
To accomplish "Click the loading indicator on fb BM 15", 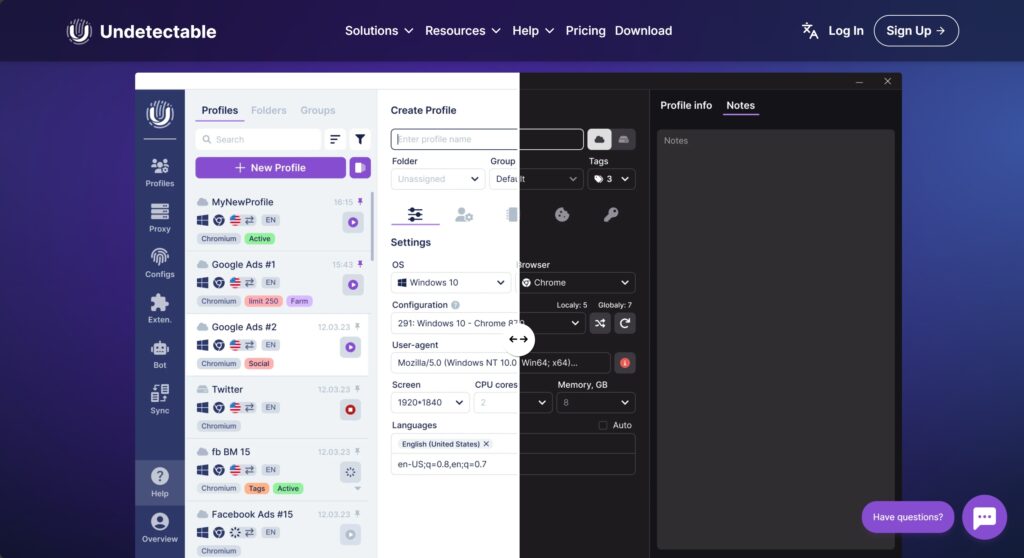I will (351, 472).
